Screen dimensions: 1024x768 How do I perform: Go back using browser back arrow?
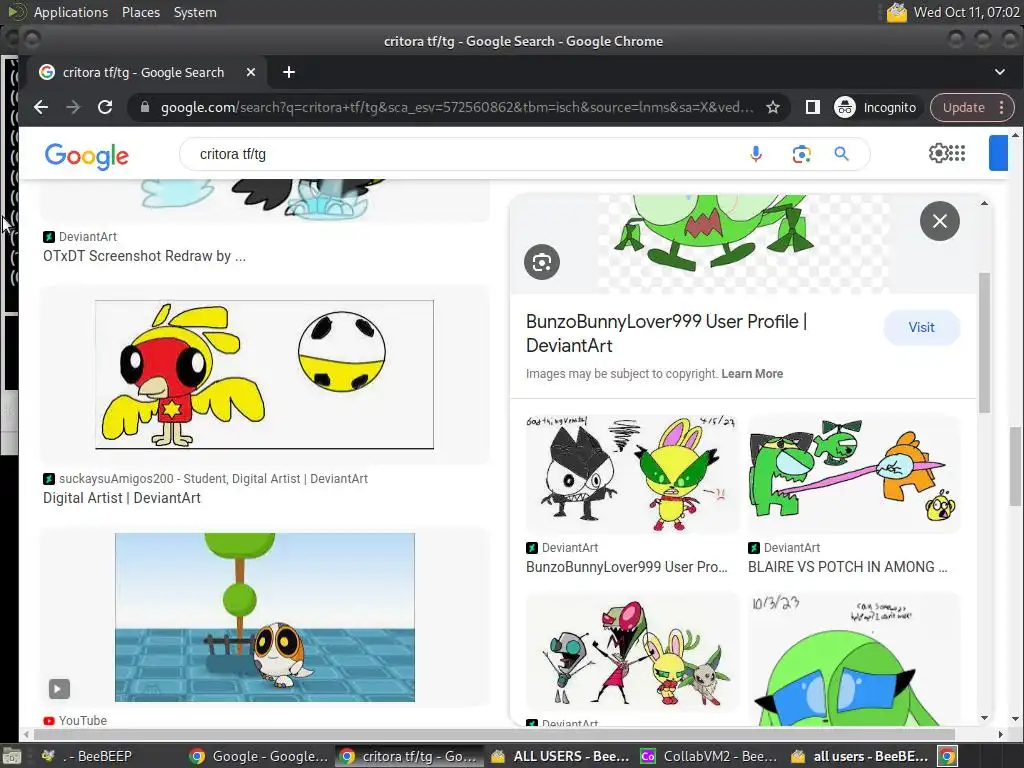(41, 107)
